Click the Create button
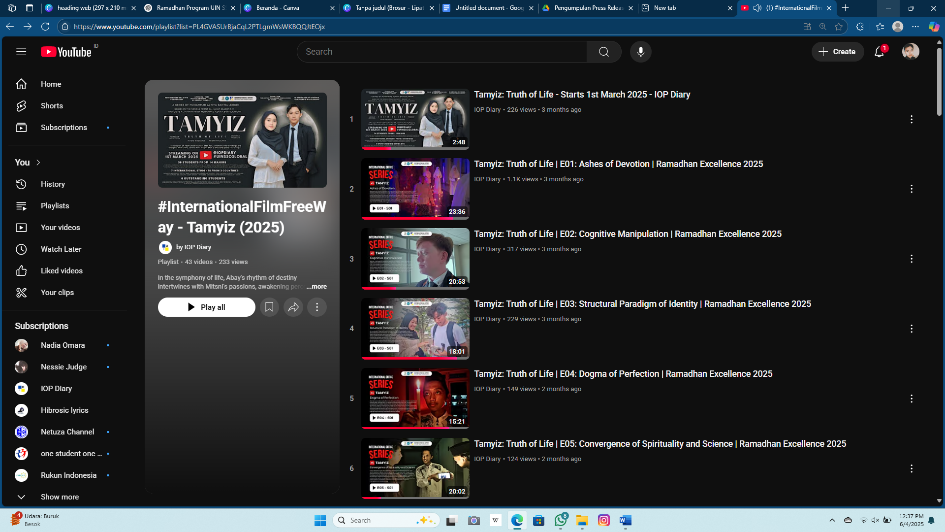Image resolution: width=945 pixels, height=532 pixels. pos(838,52)
